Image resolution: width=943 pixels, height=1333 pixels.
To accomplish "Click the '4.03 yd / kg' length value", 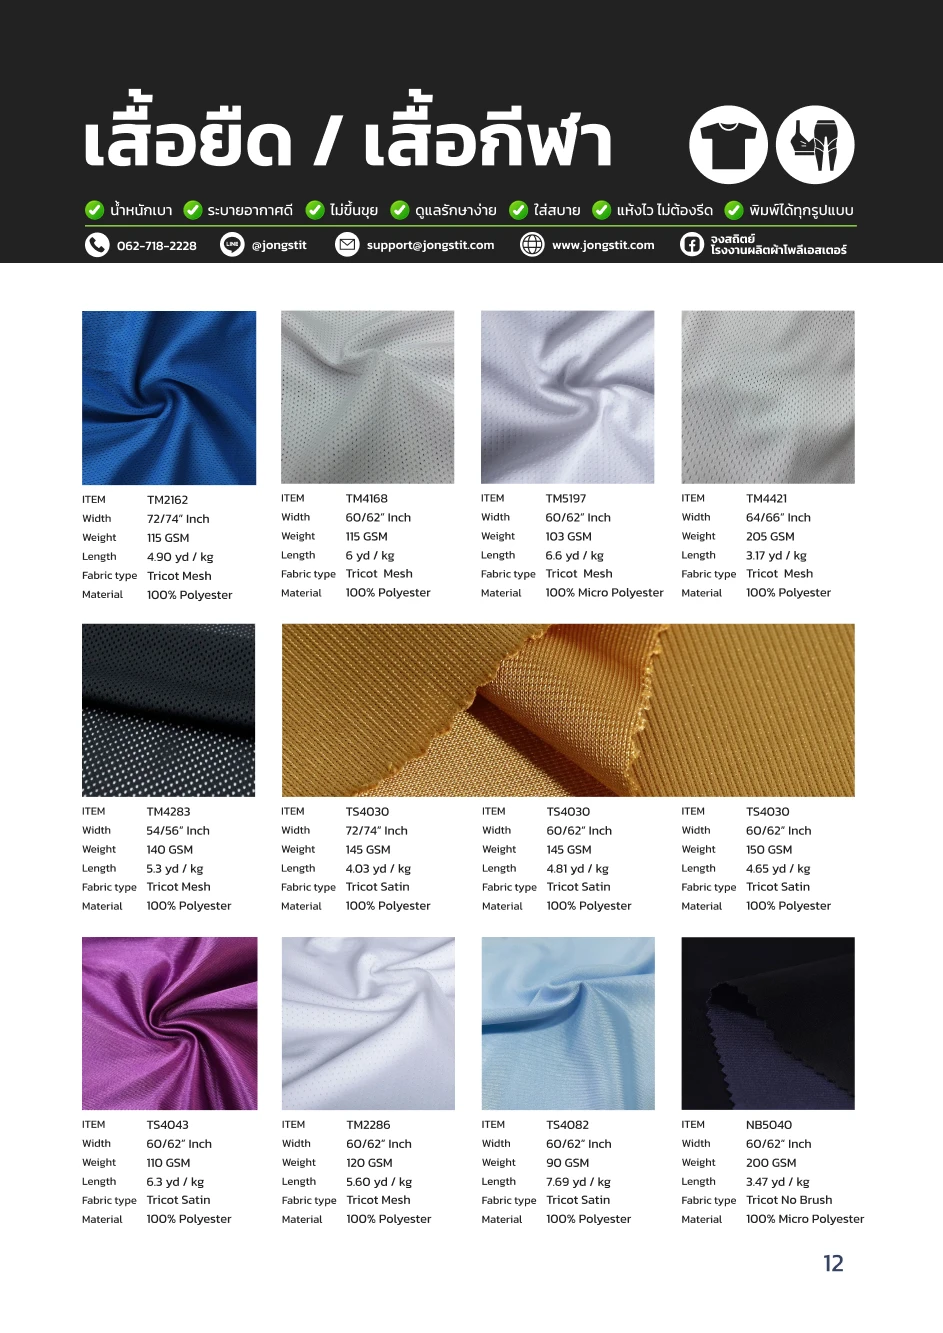I will (x=378, y=869).
